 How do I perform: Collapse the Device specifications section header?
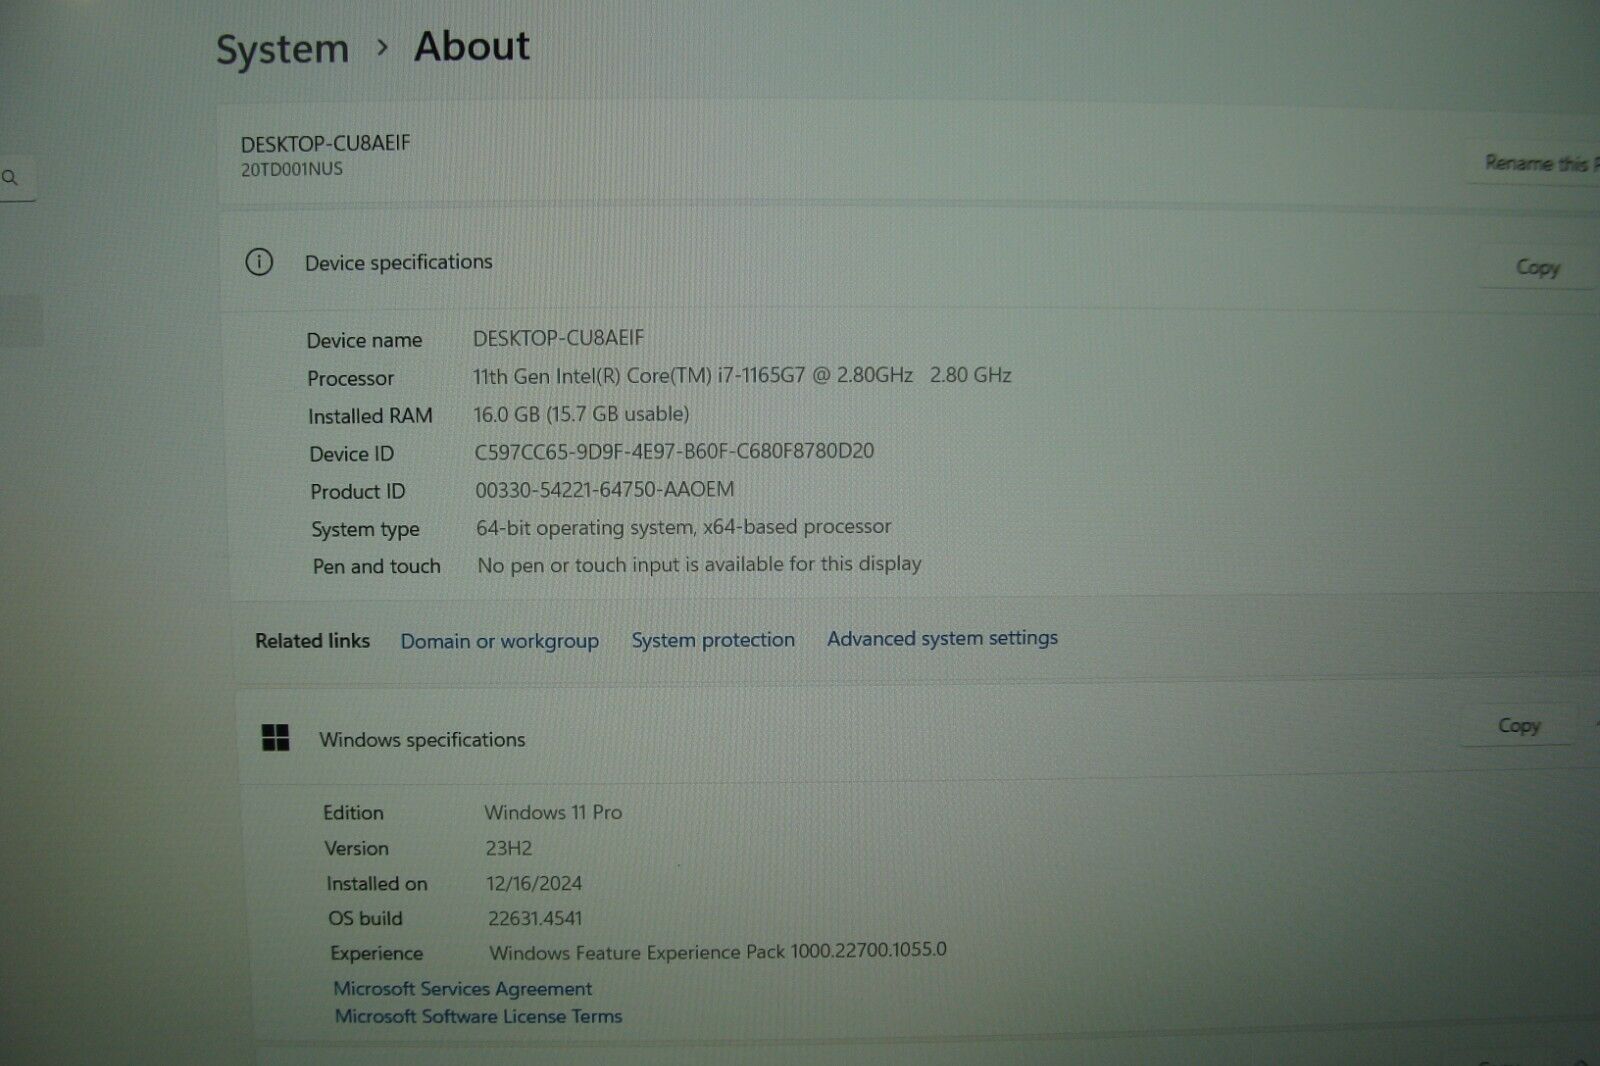coord(910,262)
